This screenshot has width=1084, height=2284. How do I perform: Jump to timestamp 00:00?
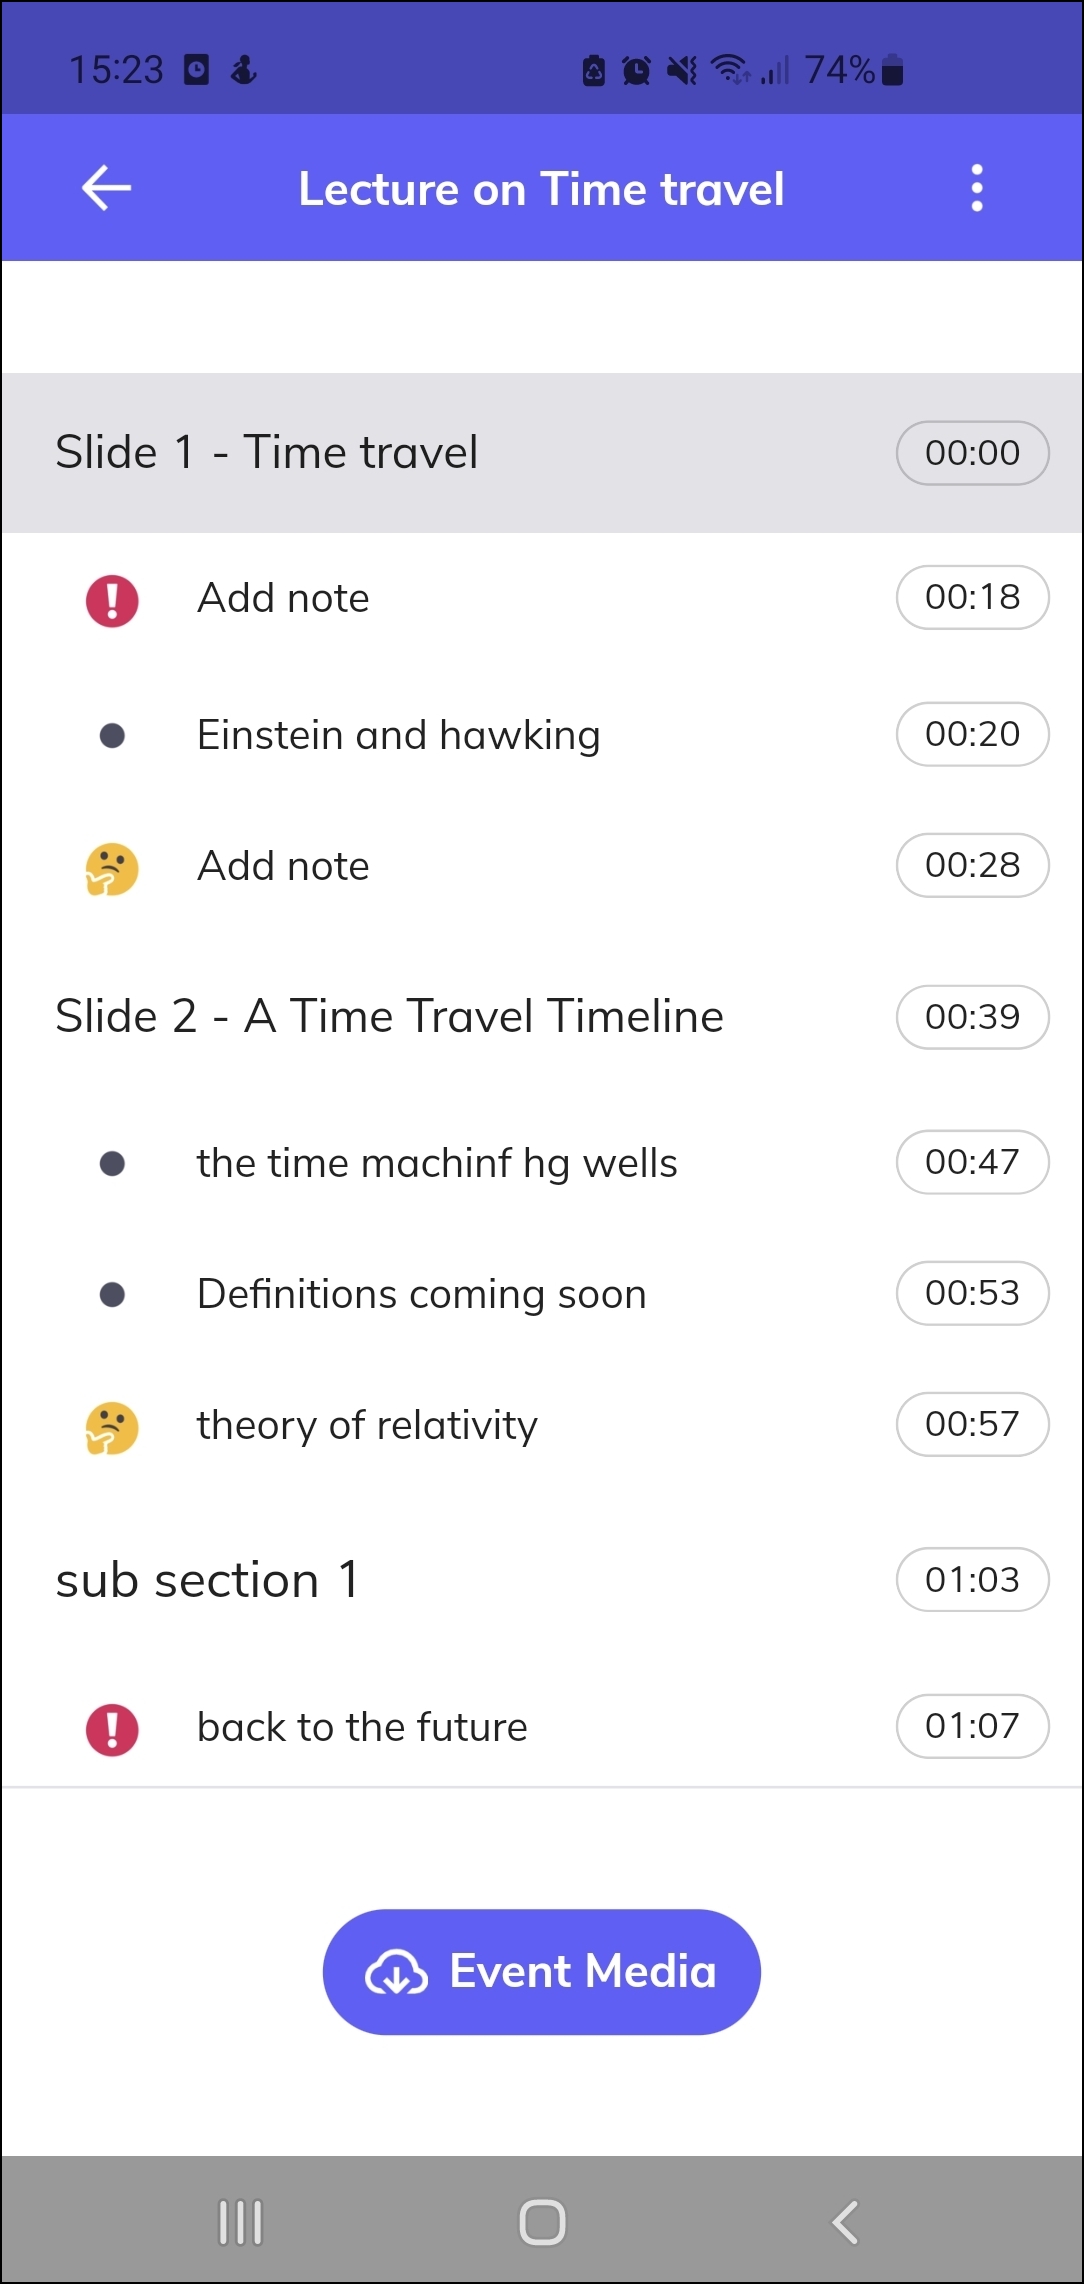tap(972, 453)
